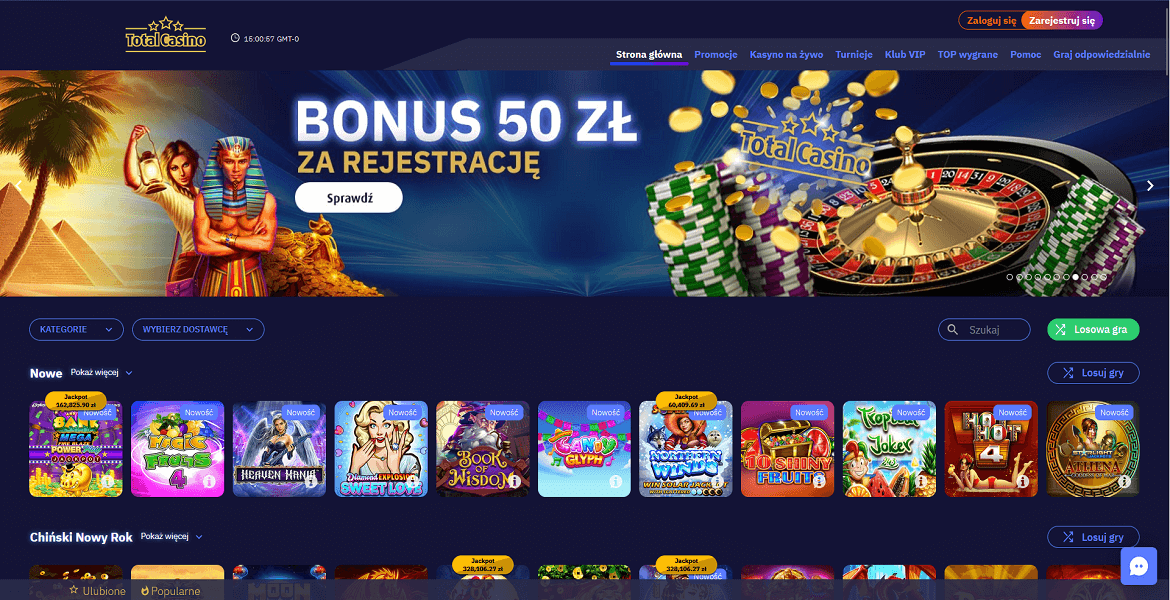Expand Pokaż więcej beside Nowe
Image resolution: width=1170 pixels, height=600 pixels.
pyautogui.click(x=101, y=372)
